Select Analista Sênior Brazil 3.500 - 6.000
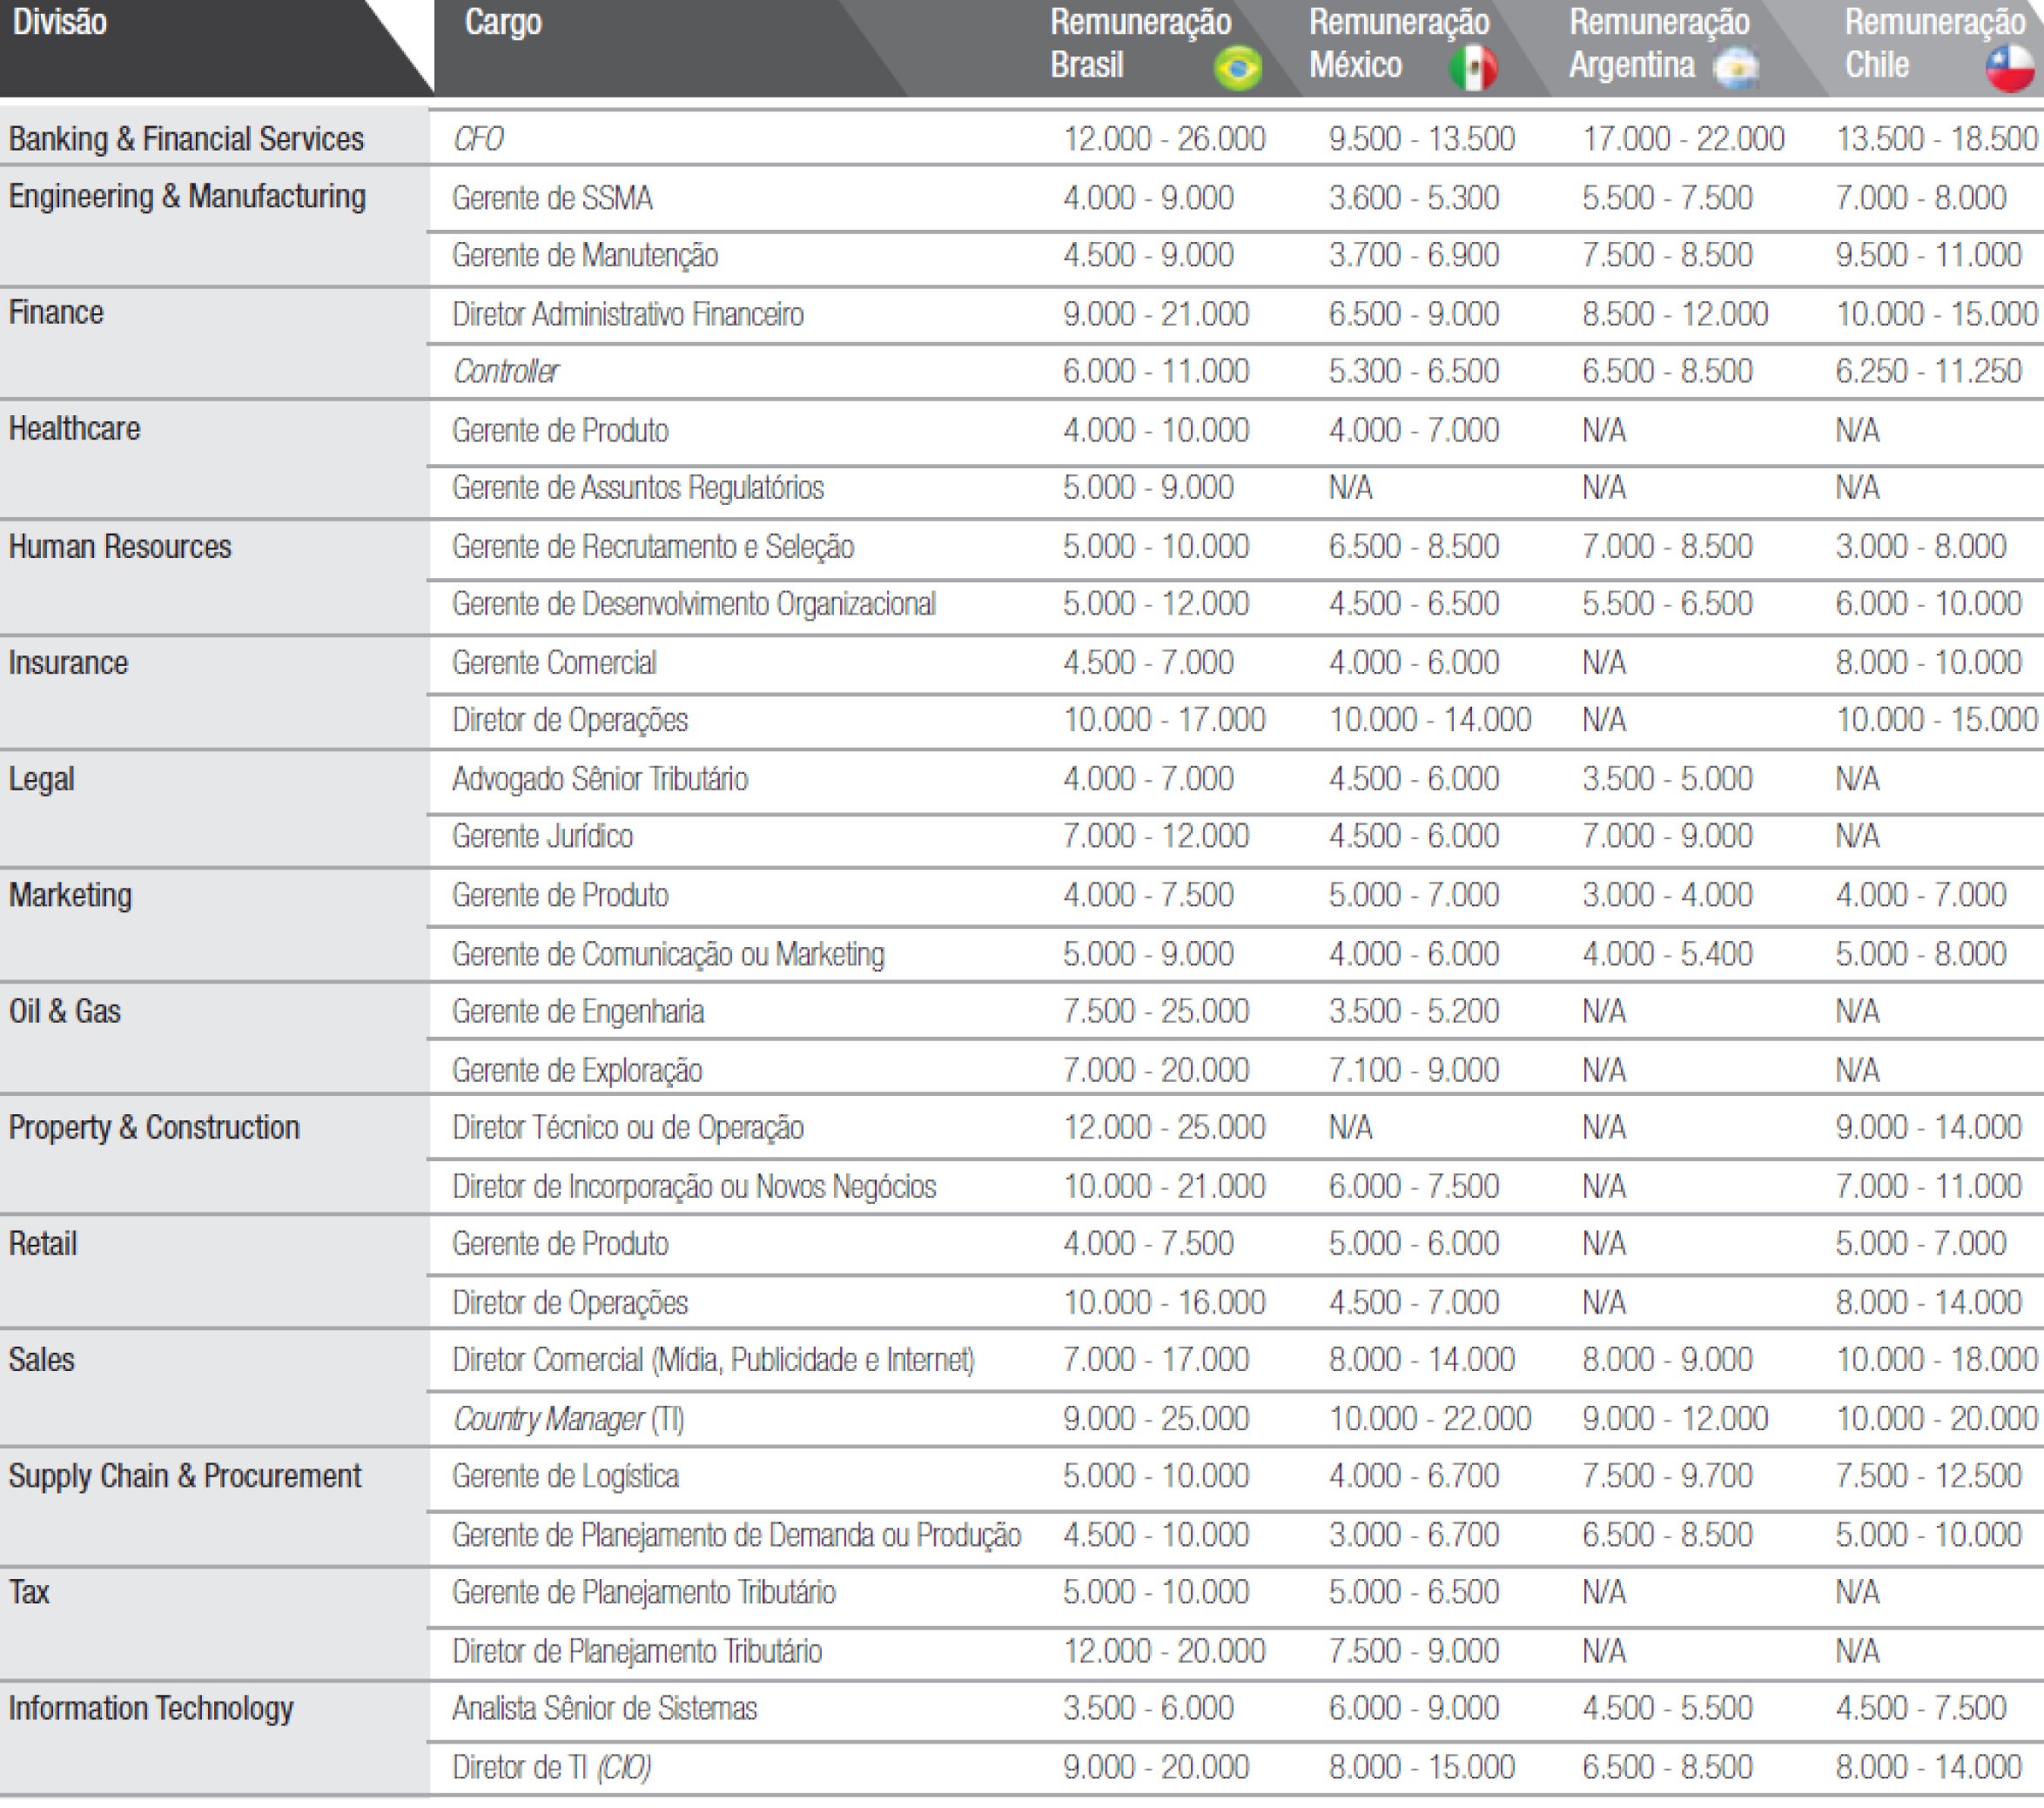Screen dimensions: 2044x1808 (1148, 1709)
